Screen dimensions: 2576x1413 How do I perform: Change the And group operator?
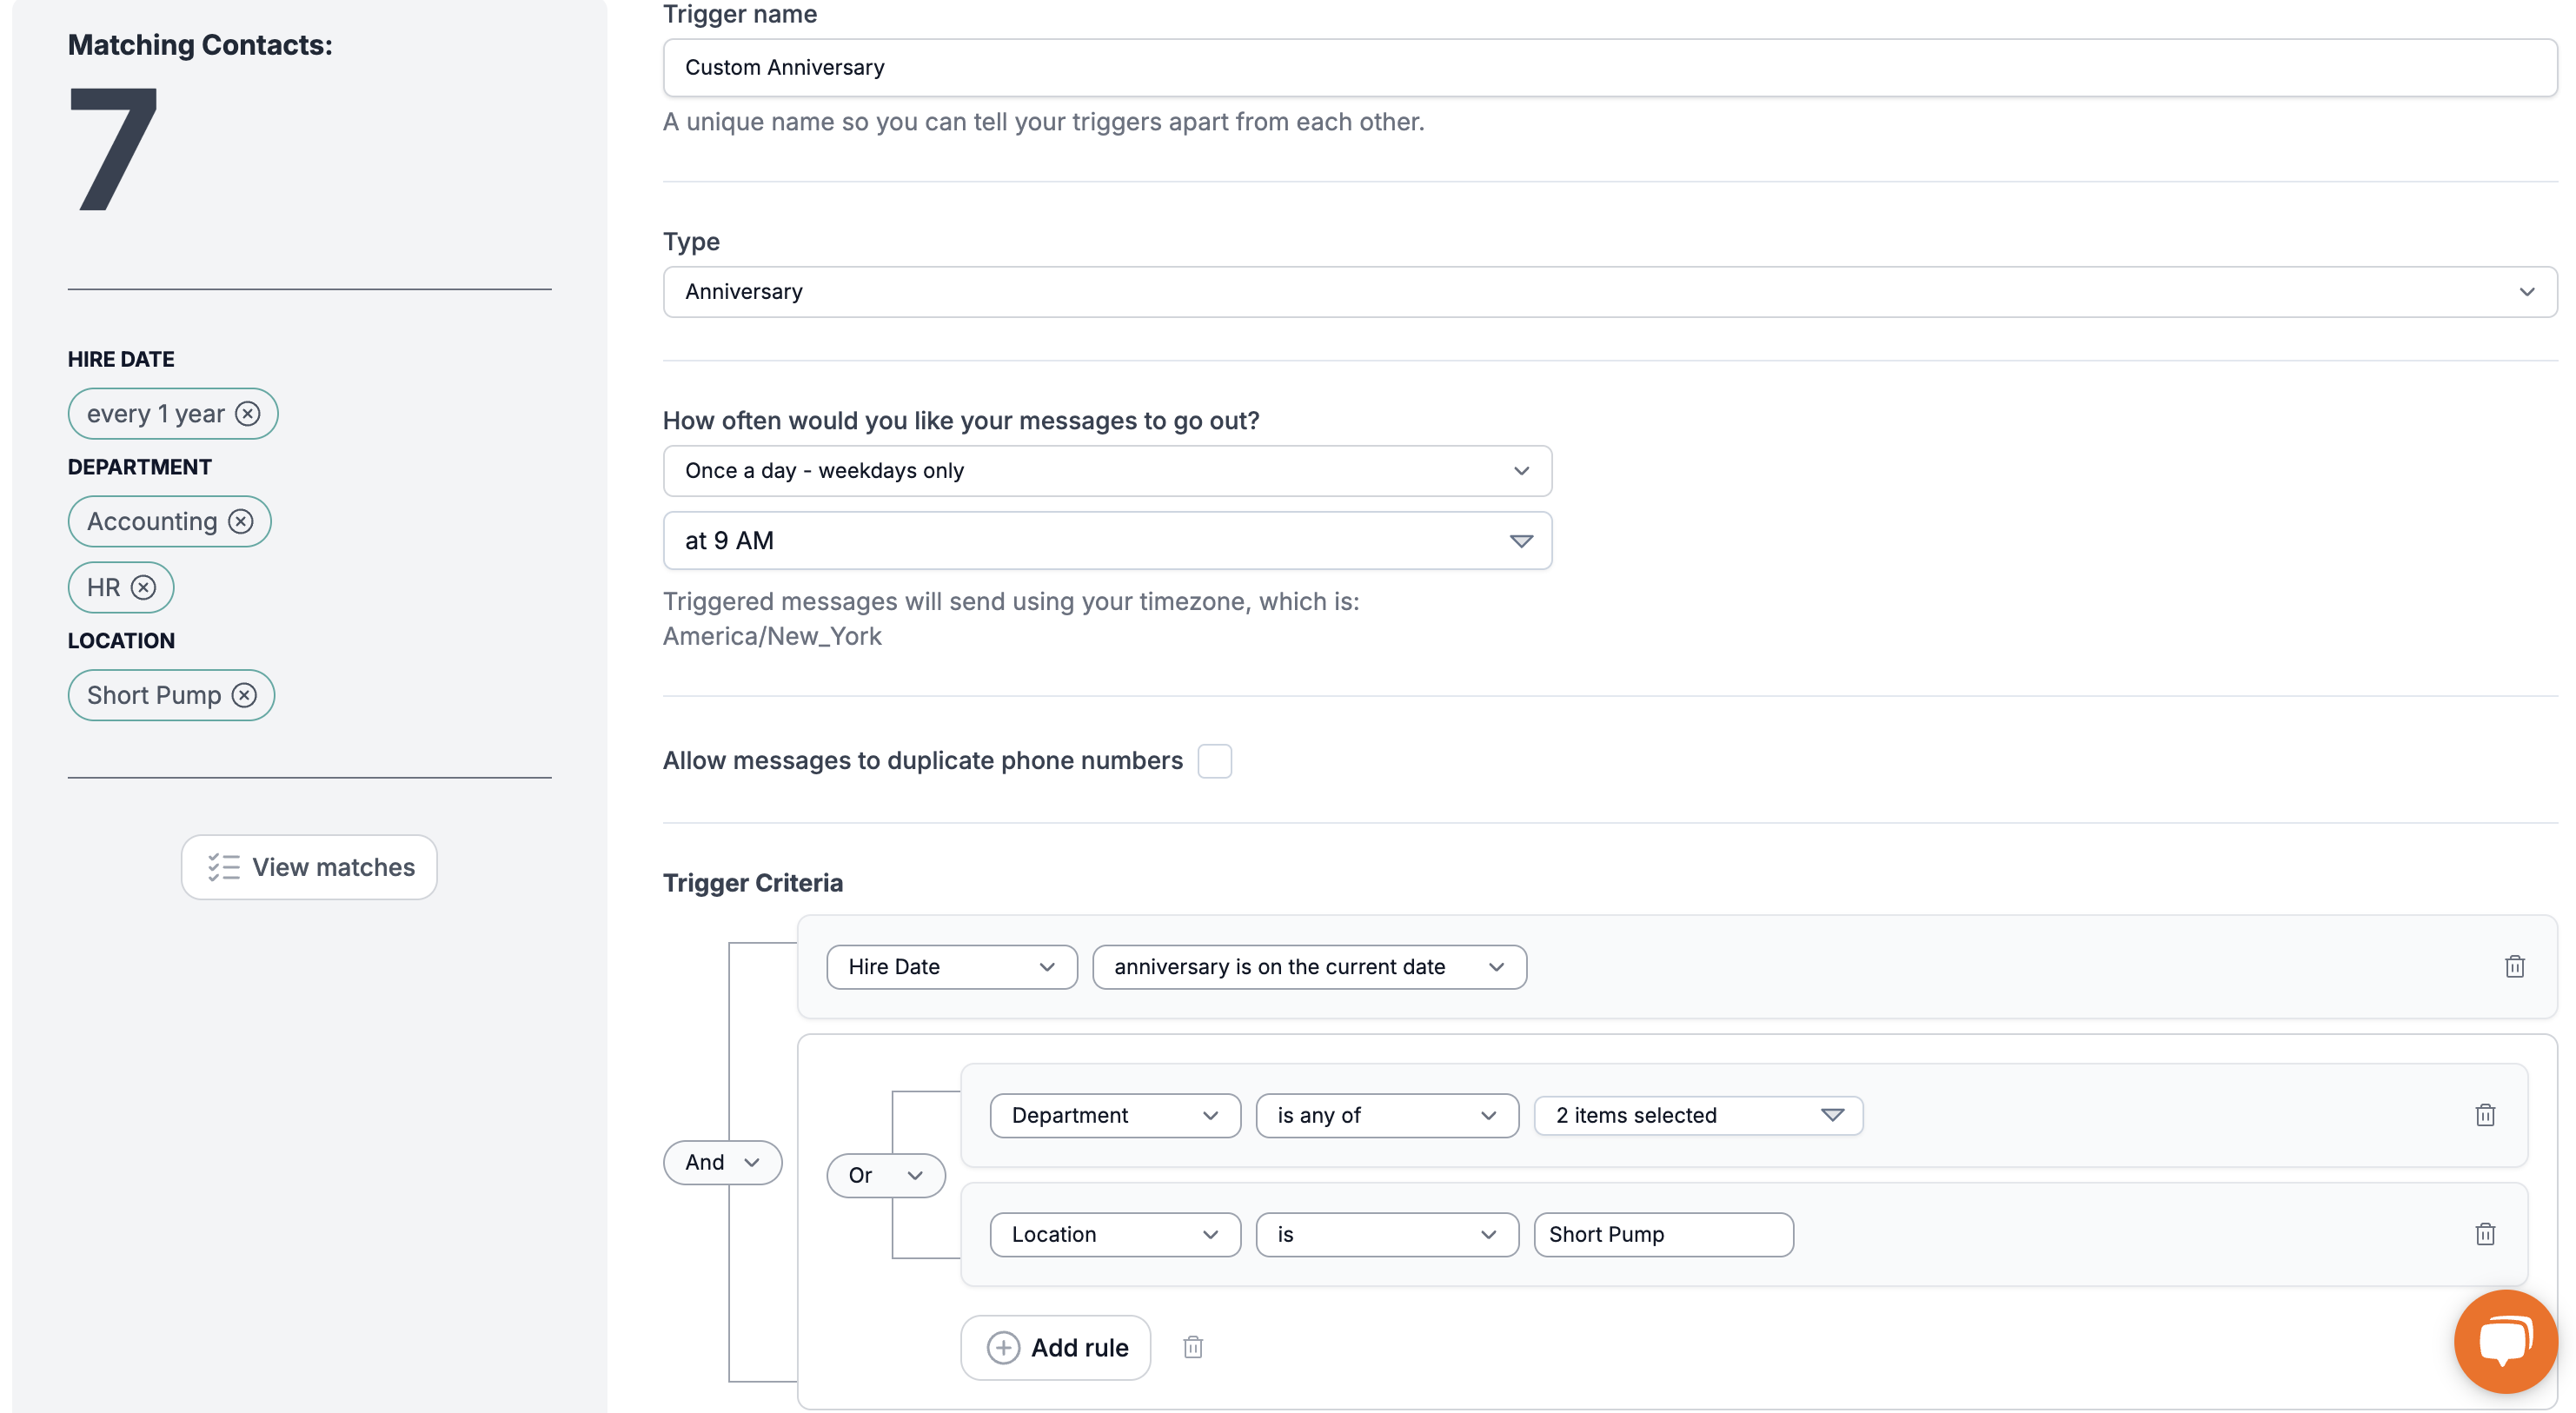pyautogui.click(x=722, y=1161)
